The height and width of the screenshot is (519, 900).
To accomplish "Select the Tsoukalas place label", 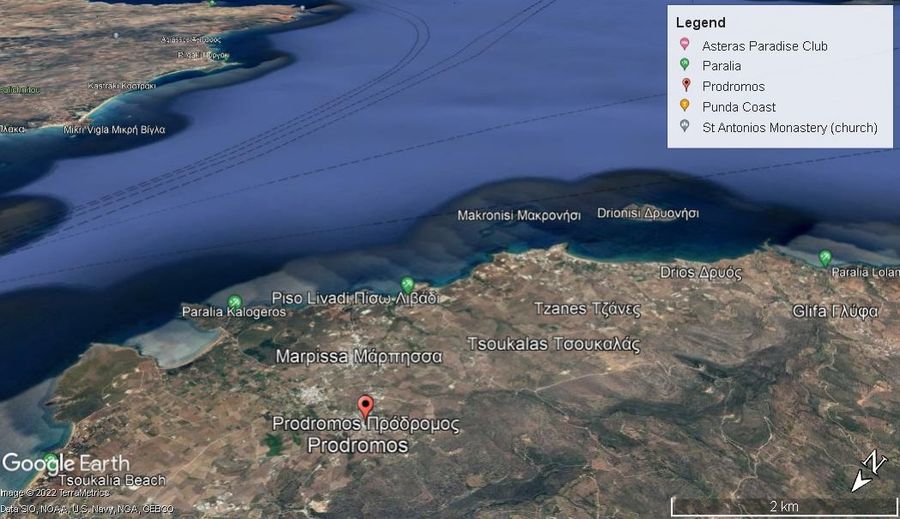I will [553, 344].
